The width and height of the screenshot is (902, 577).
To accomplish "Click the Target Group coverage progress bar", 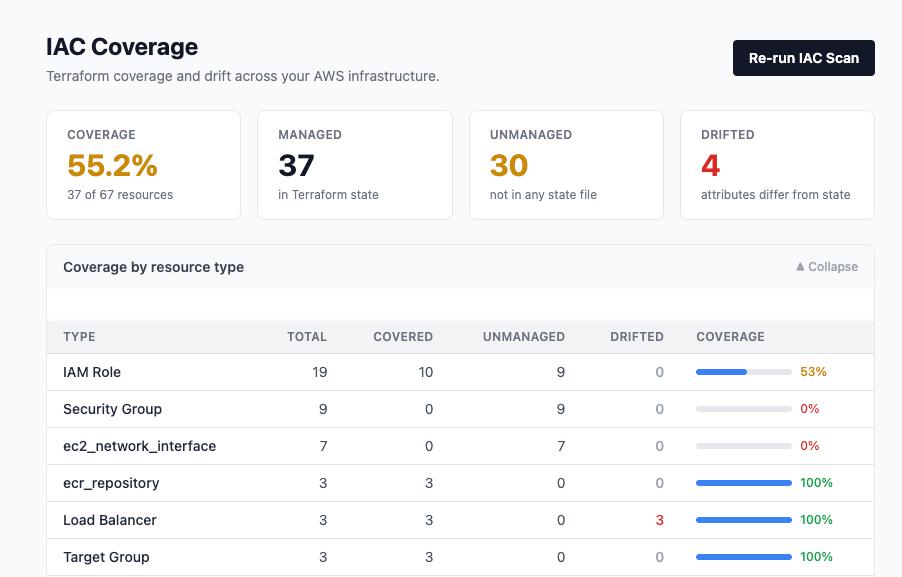I will [744, 557].
